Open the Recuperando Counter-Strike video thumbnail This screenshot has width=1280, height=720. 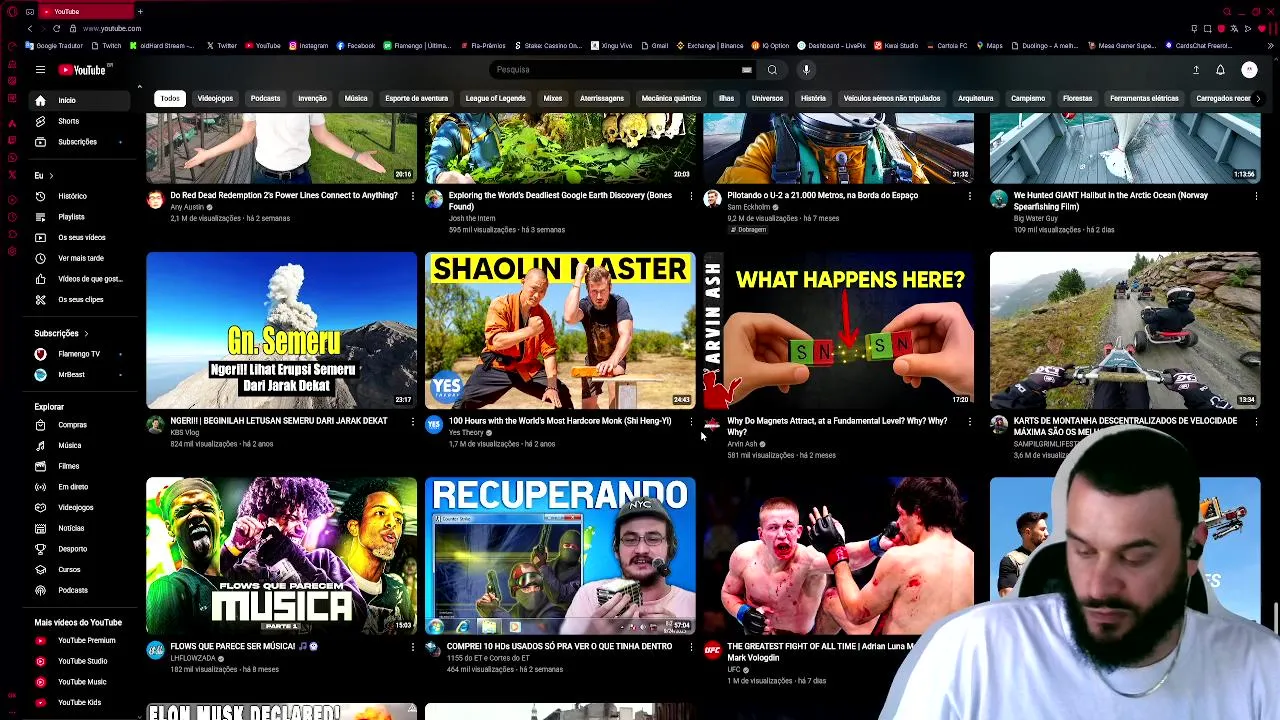[x=560, y=556]
